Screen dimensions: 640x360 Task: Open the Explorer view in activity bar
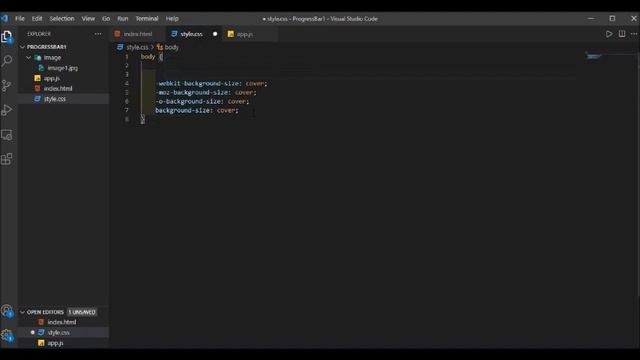[7, 37]
